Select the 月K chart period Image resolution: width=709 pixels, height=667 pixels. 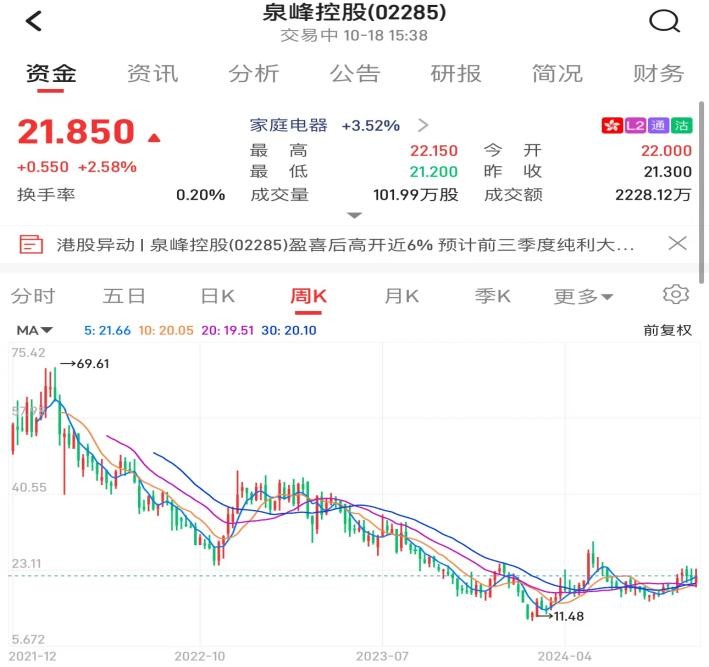click(402, 296)
